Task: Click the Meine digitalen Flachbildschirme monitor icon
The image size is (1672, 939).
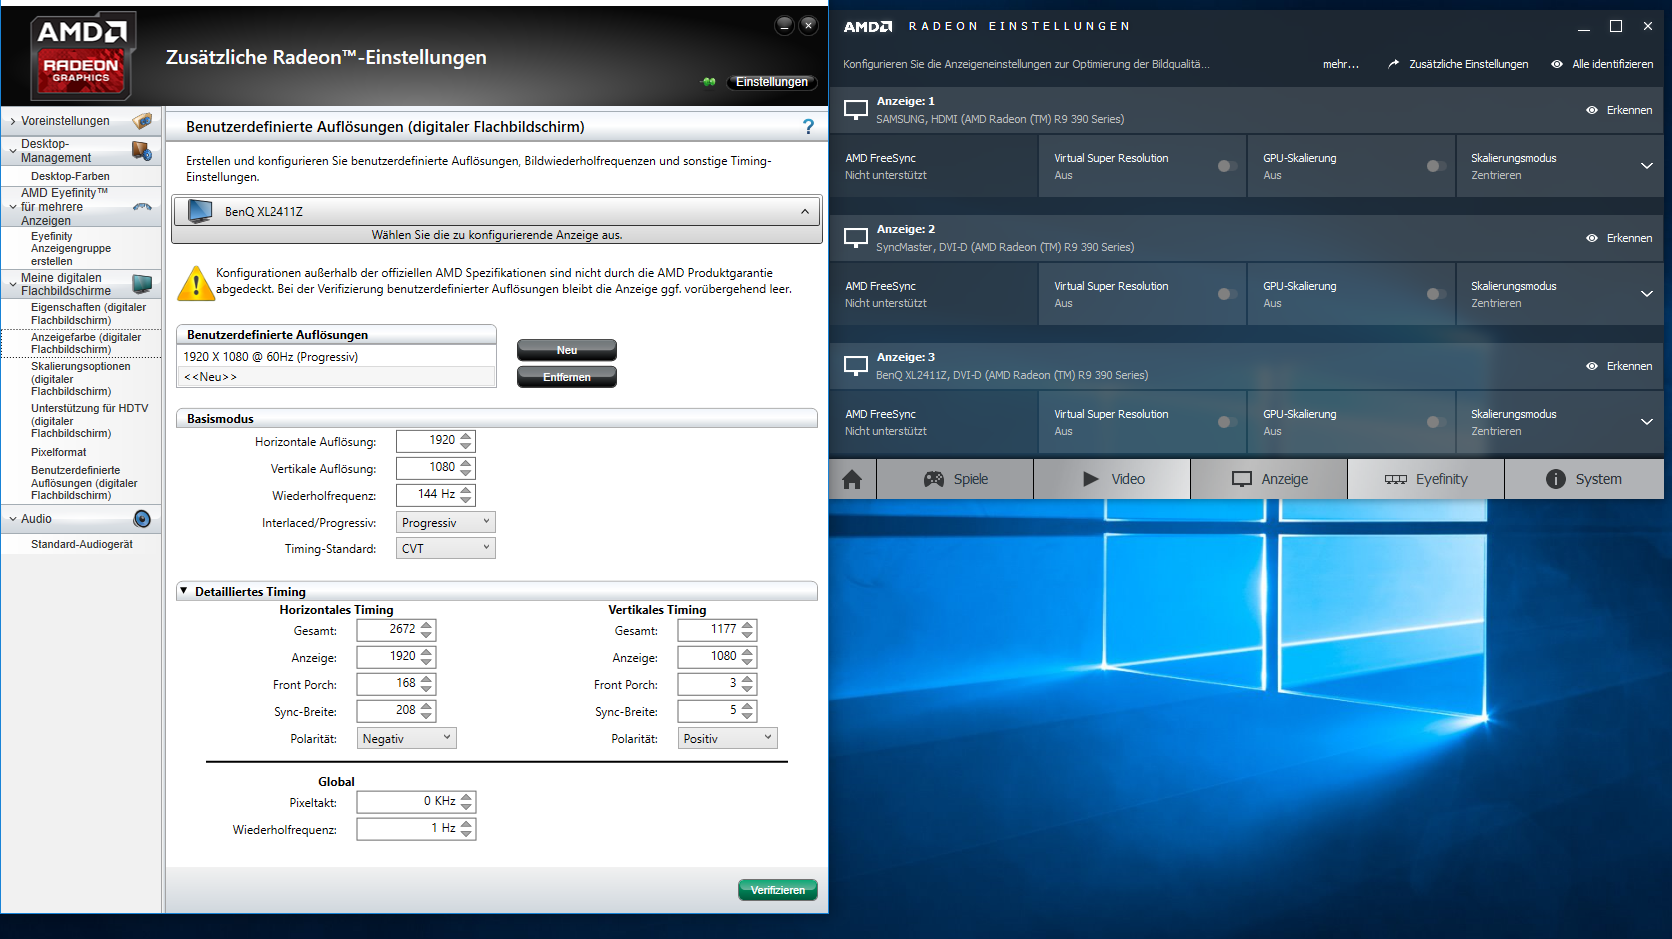Action: click(142, 284)
